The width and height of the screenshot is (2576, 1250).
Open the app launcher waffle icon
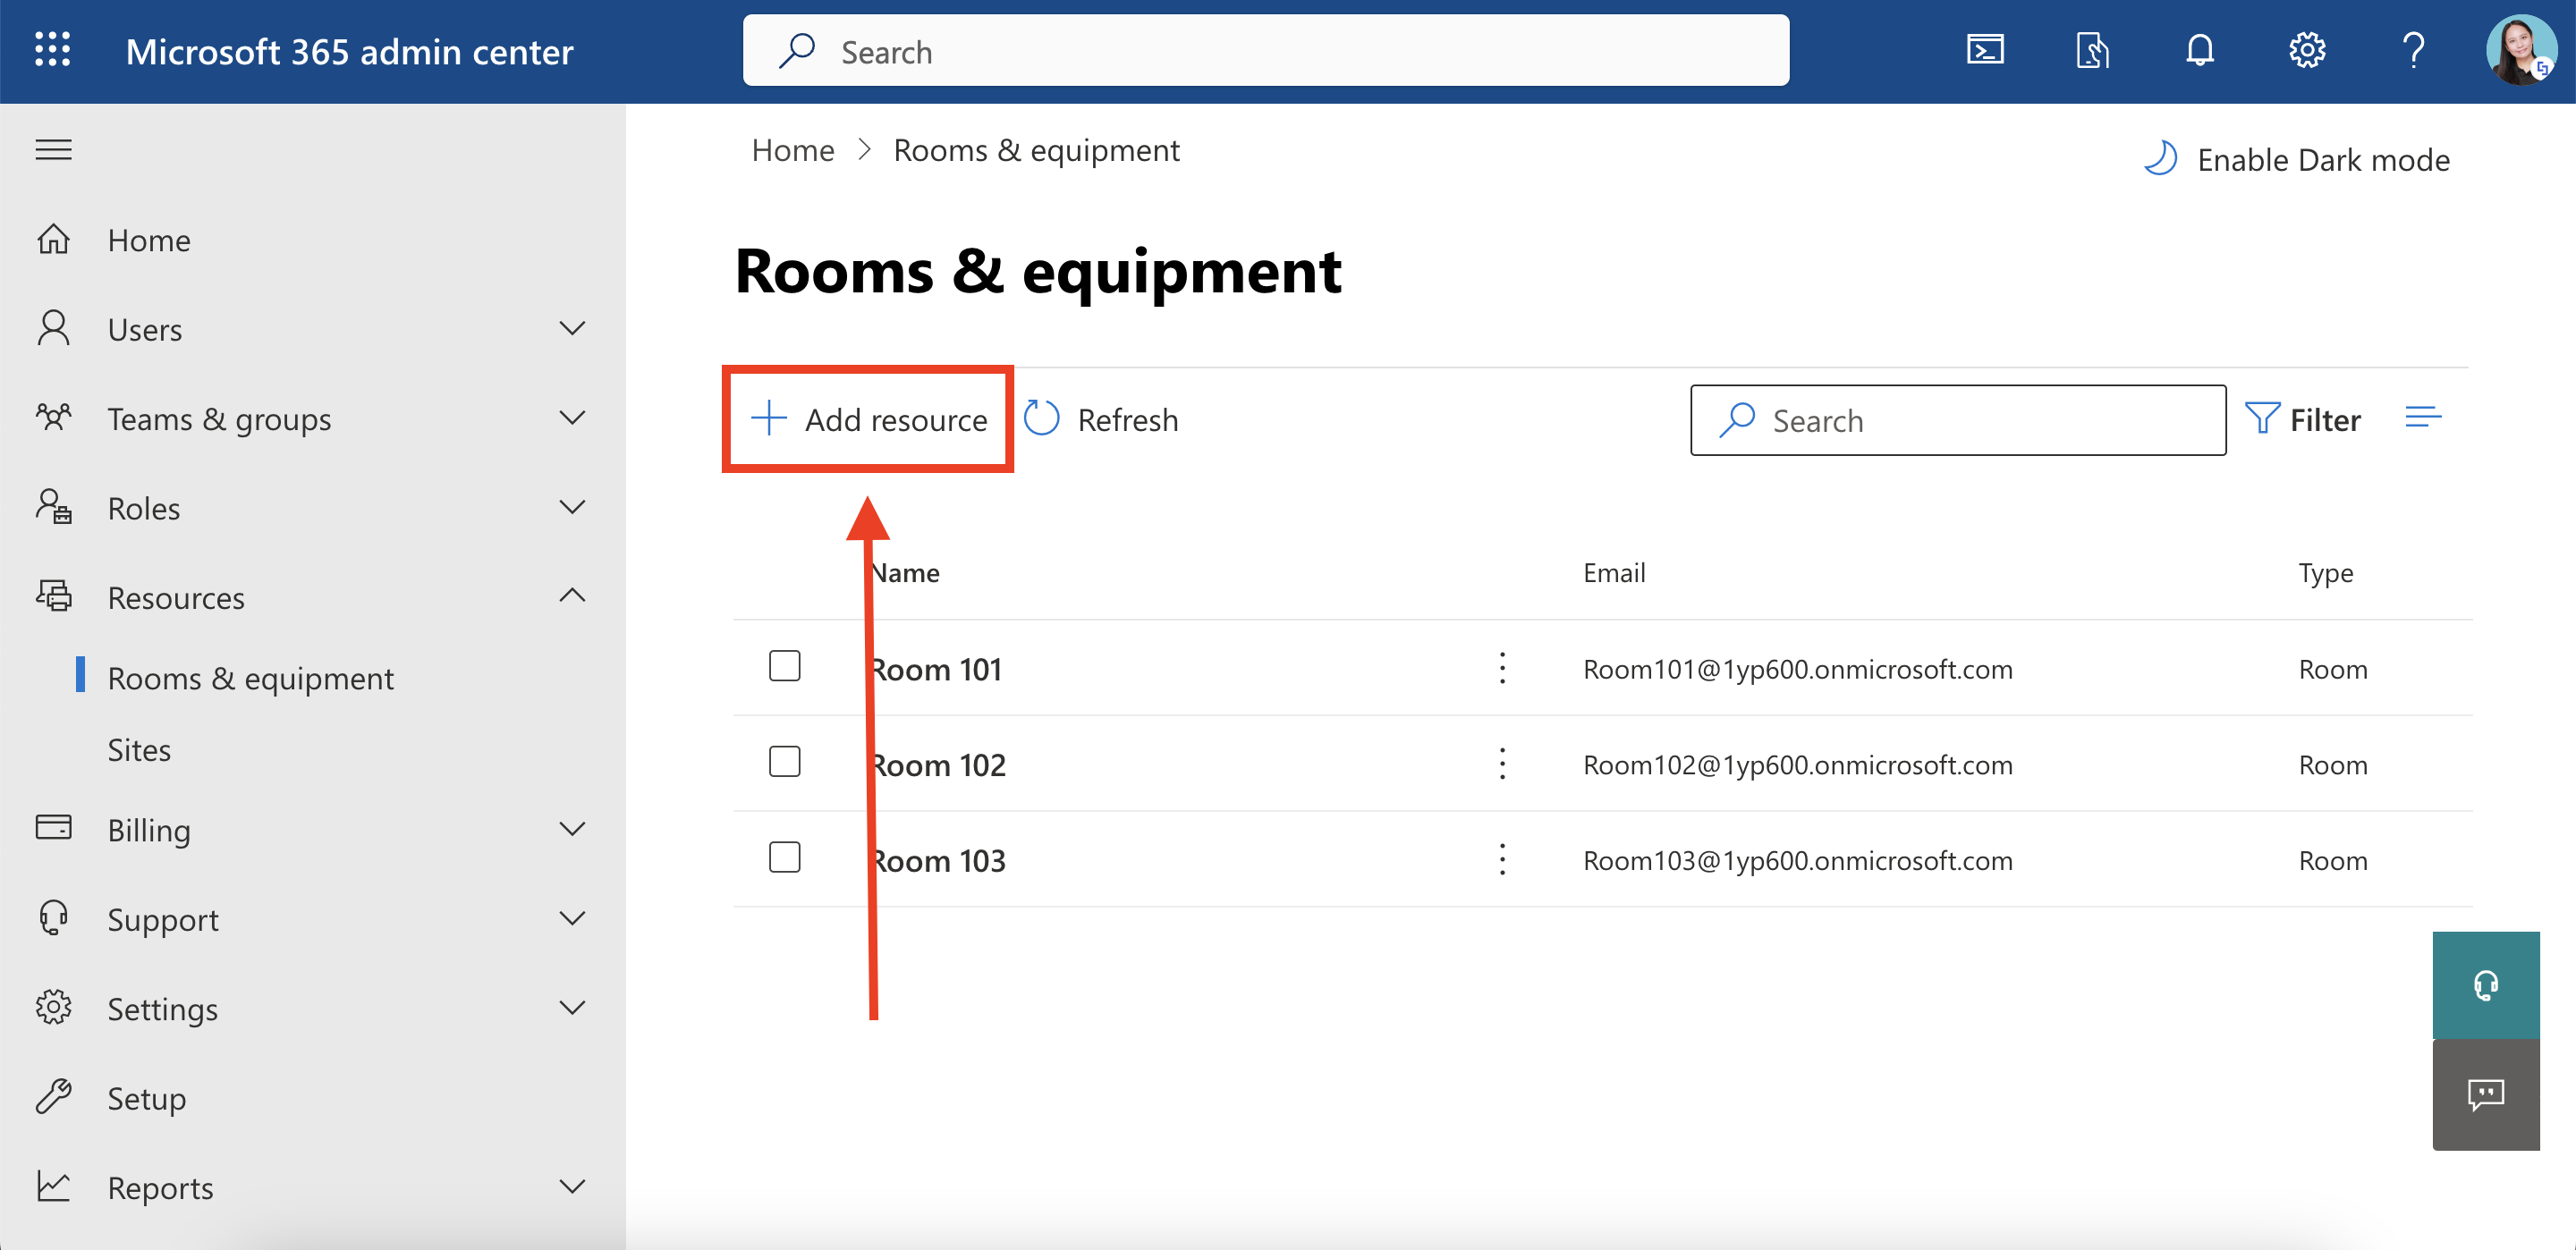52,50
